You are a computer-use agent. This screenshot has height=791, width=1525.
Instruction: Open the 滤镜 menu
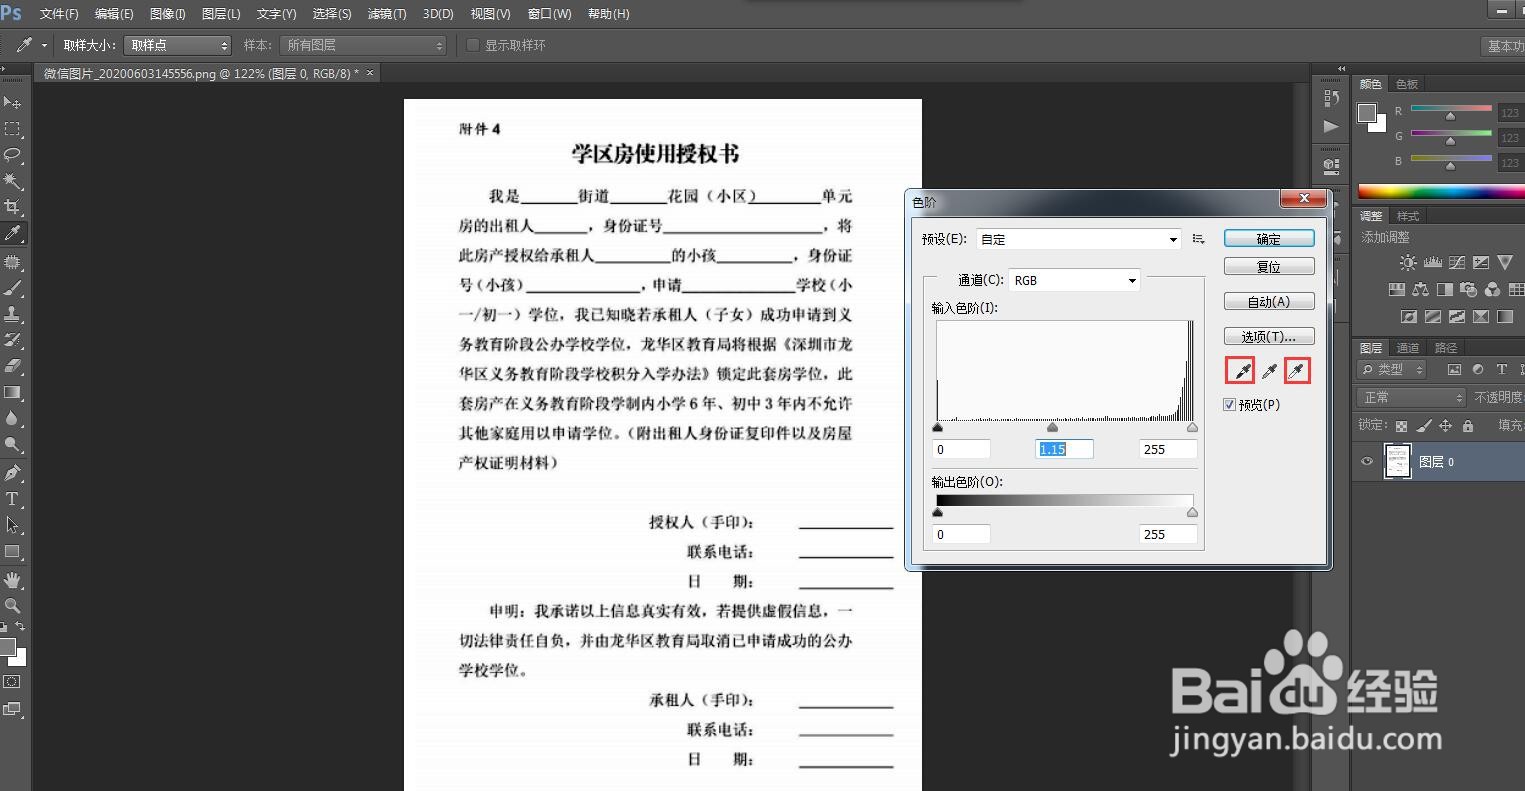click(387, 13)
